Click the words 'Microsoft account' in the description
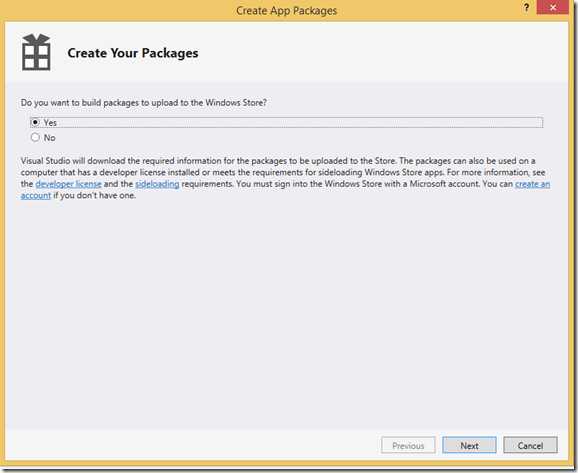 click(444, 184)
